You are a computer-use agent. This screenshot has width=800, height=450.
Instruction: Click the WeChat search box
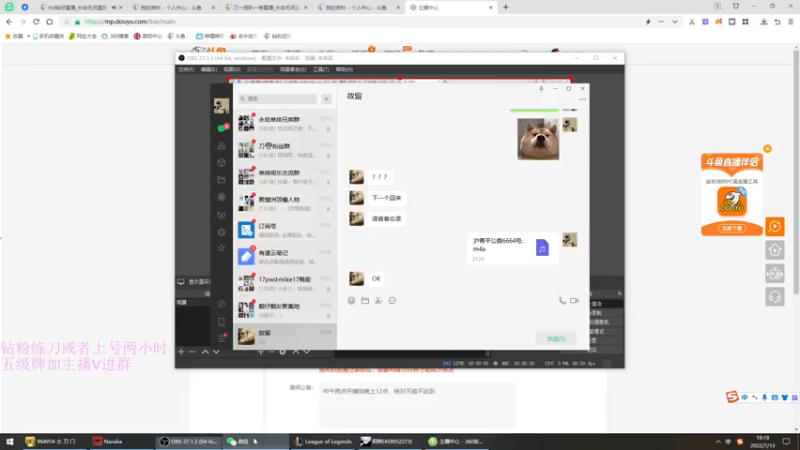[278, 98]
